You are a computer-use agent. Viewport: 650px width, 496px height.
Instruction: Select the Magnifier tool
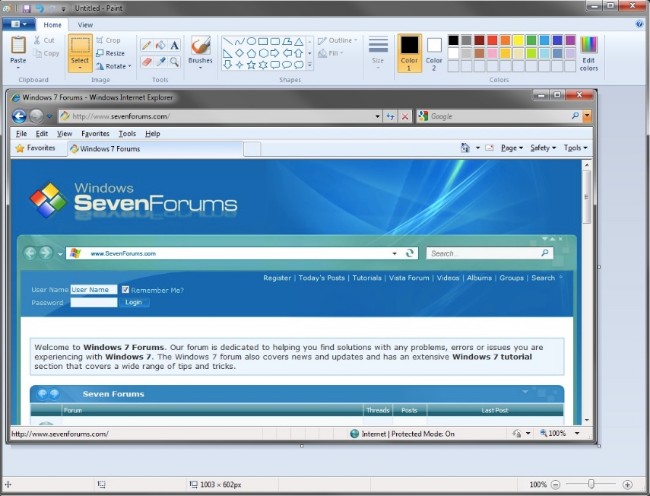point(175,62)
